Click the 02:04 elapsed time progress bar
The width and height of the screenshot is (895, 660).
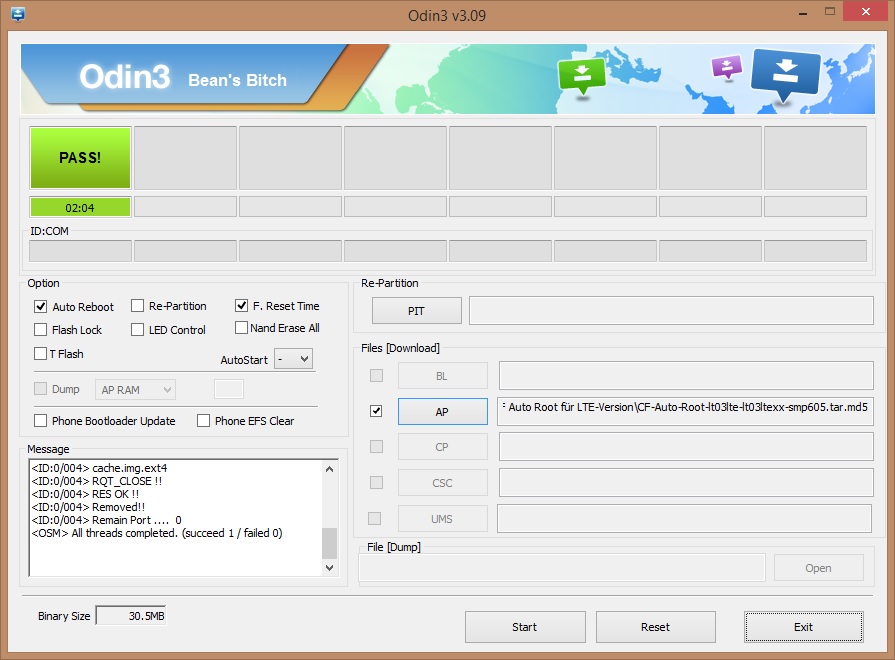tap(80, 207)
